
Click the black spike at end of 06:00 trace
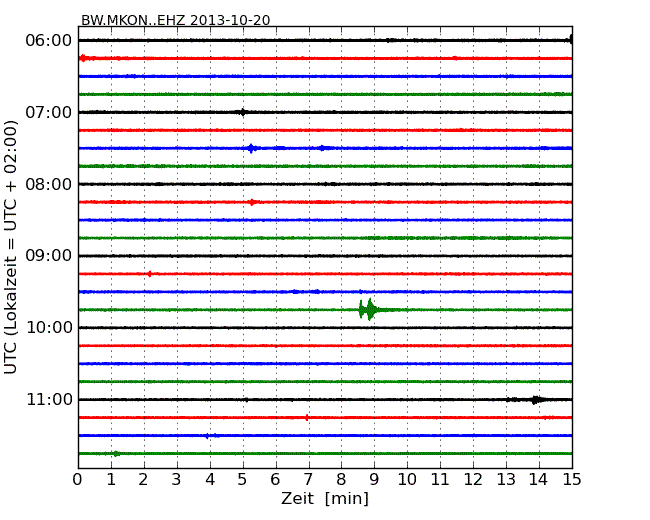tap(570, 40)
